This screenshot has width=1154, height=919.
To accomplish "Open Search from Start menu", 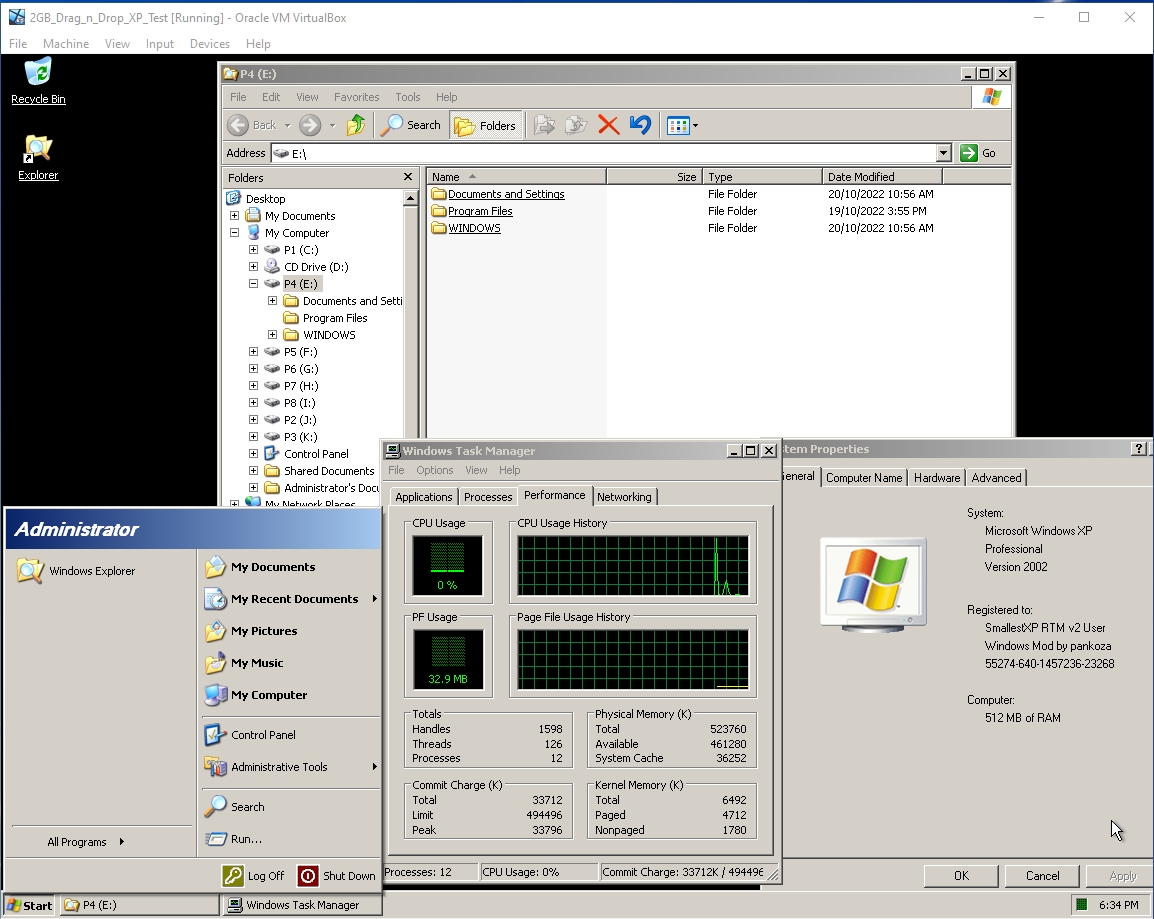I will coord(291,807).
